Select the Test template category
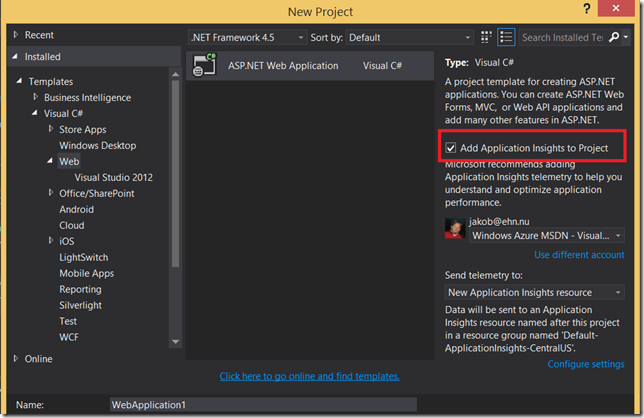The height and width of the screenshot is (418, 644). pos(68,321)
